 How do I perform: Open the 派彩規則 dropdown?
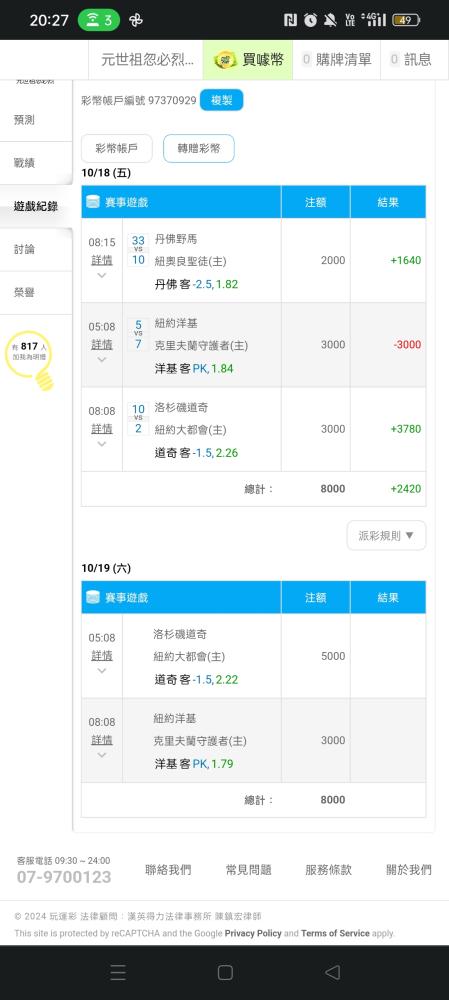[x=386, y=536]
